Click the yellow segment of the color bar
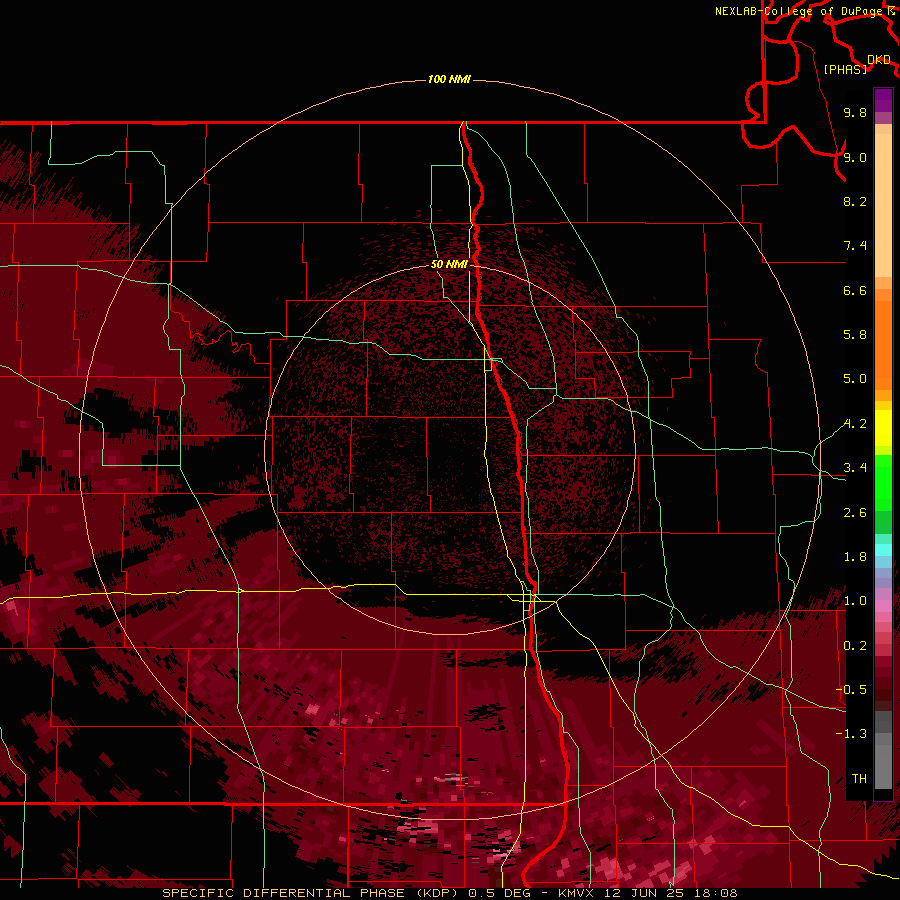Image resolution: width=900 pixels, height=900 pixels. [883, 428]
